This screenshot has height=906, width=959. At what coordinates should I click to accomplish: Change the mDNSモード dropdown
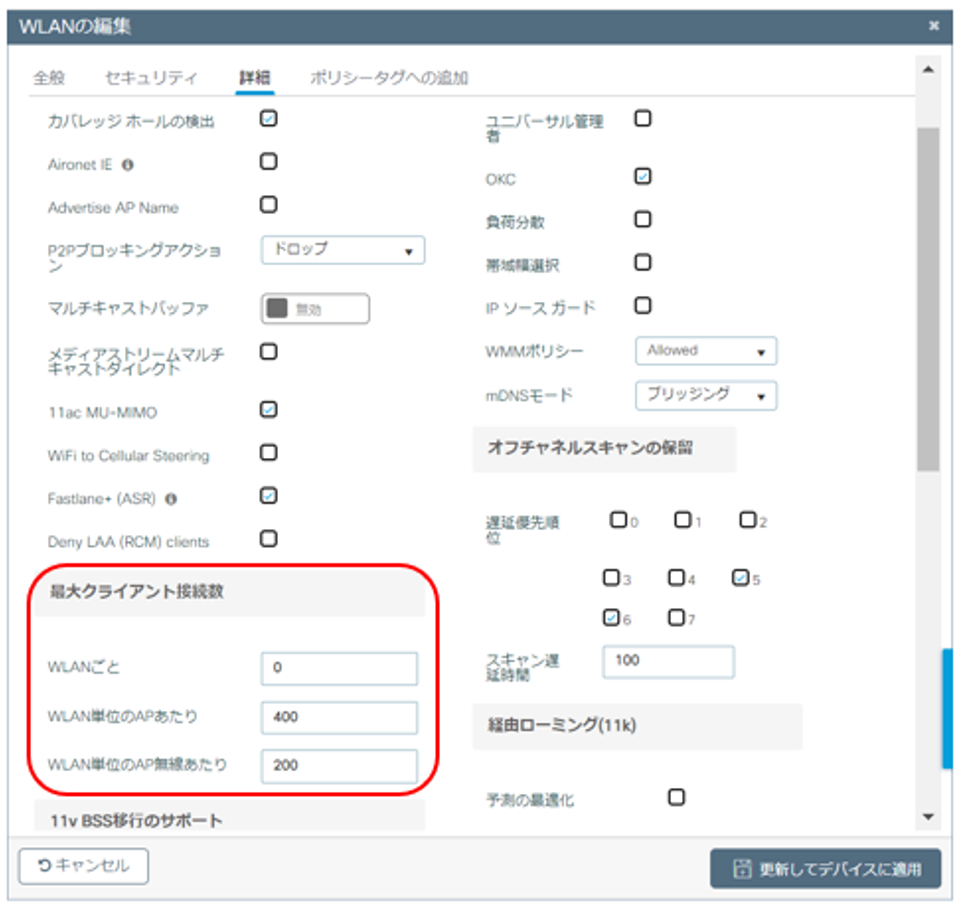coord(706,396)
